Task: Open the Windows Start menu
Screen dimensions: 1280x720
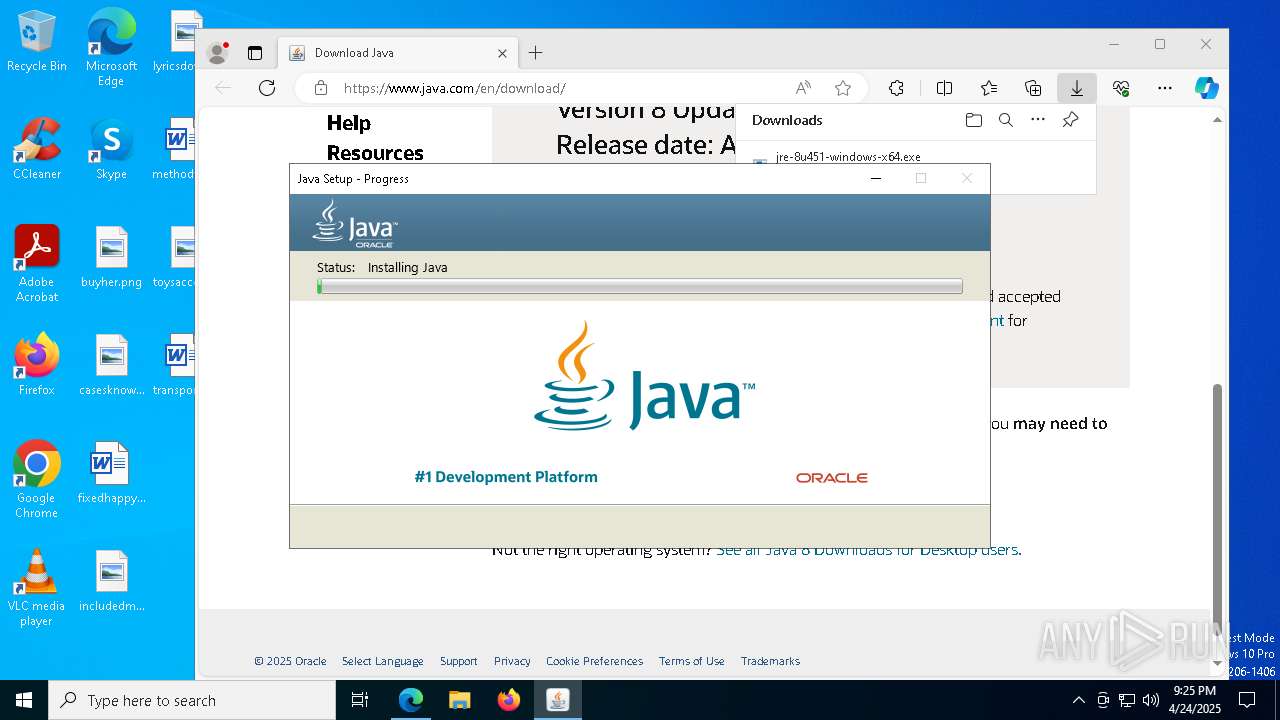Action: tap(24, 700)
